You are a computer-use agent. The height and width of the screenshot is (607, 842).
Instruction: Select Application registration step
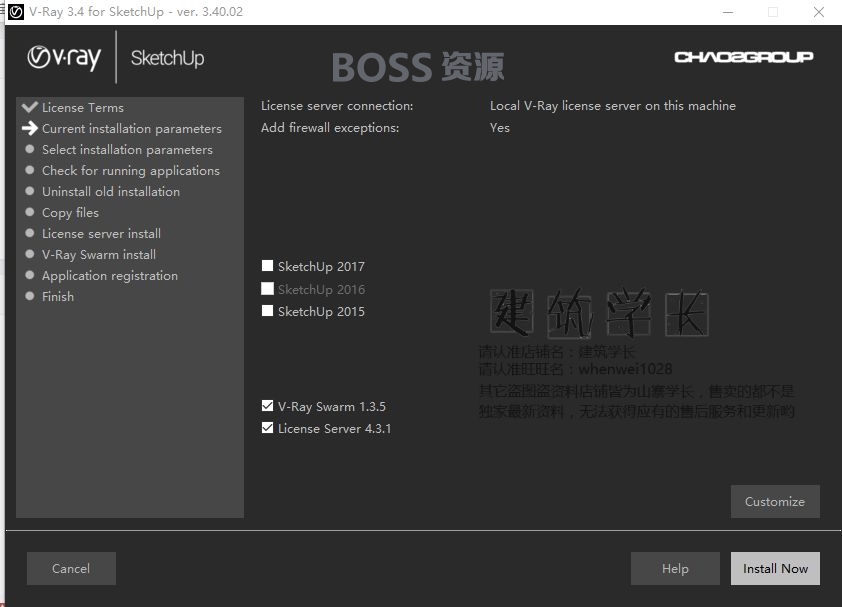[x=110, y=276]
